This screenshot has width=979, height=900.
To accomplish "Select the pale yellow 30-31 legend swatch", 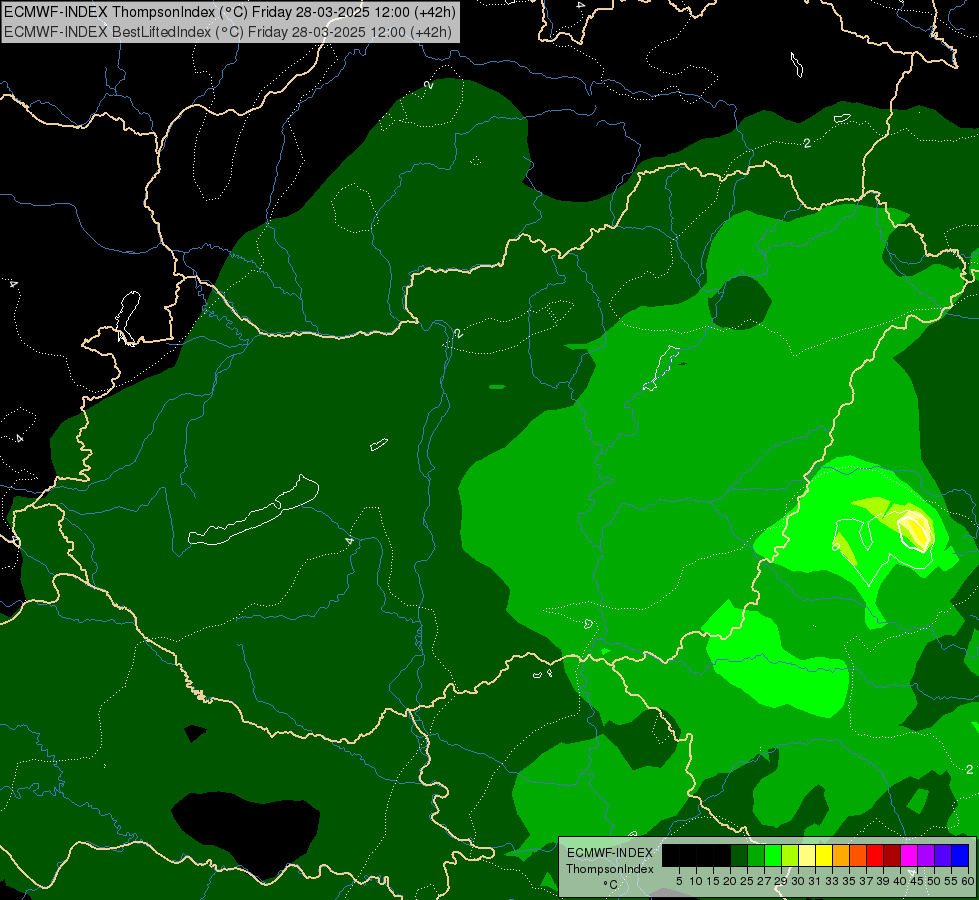I will pos(807,856).
